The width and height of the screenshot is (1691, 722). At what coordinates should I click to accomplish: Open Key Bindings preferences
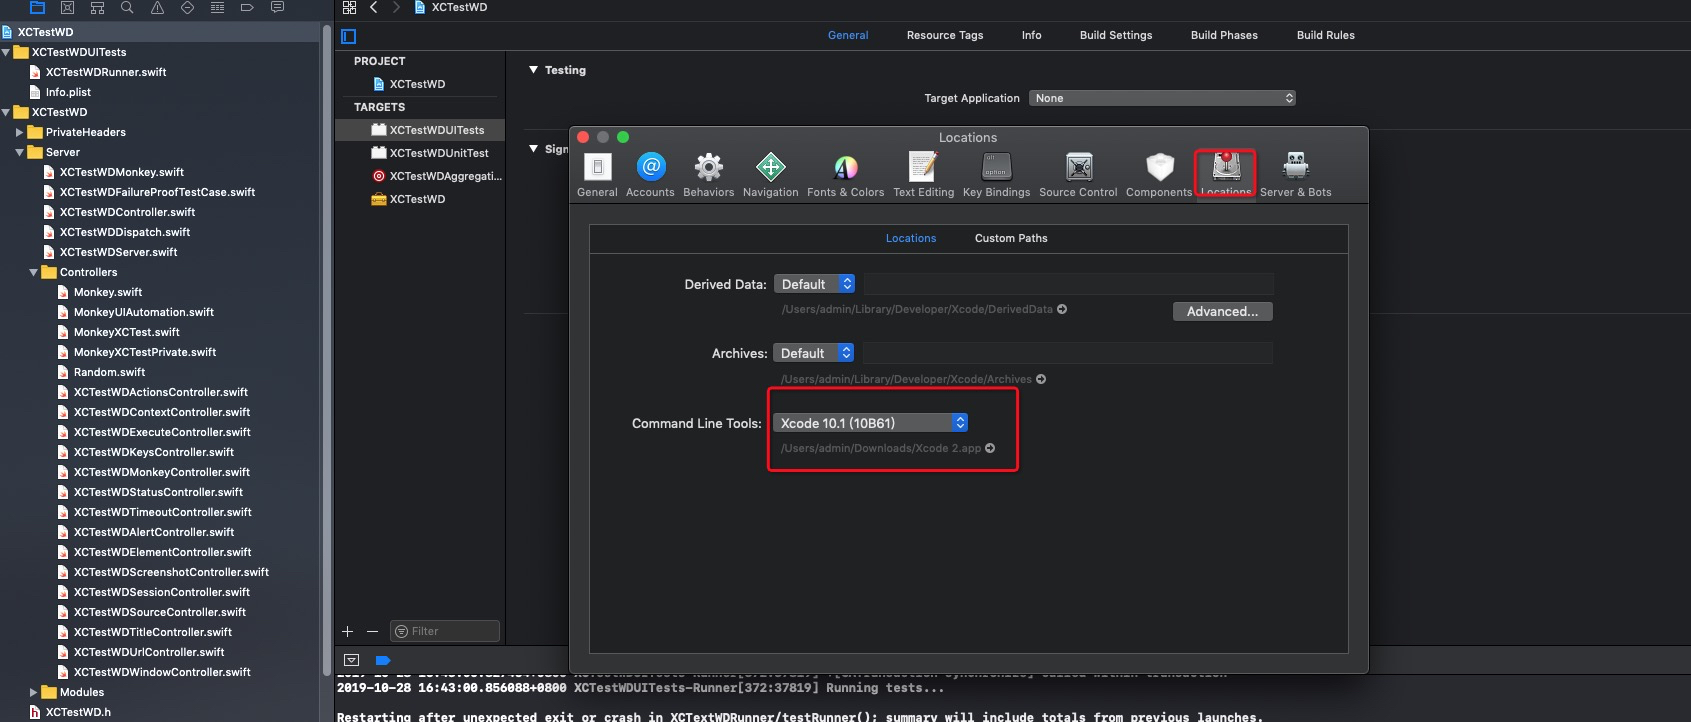coord(997,167)
